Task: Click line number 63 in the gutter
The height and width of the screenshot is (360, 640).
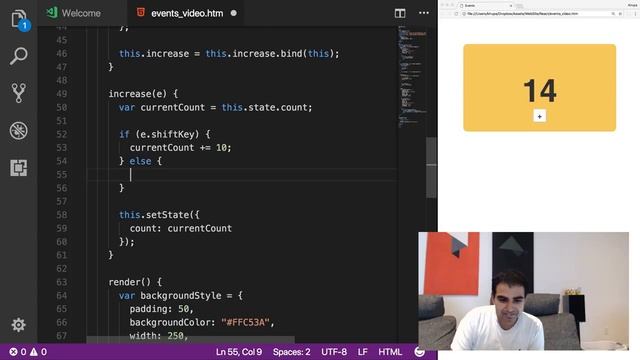Action: tap(62, 282)
